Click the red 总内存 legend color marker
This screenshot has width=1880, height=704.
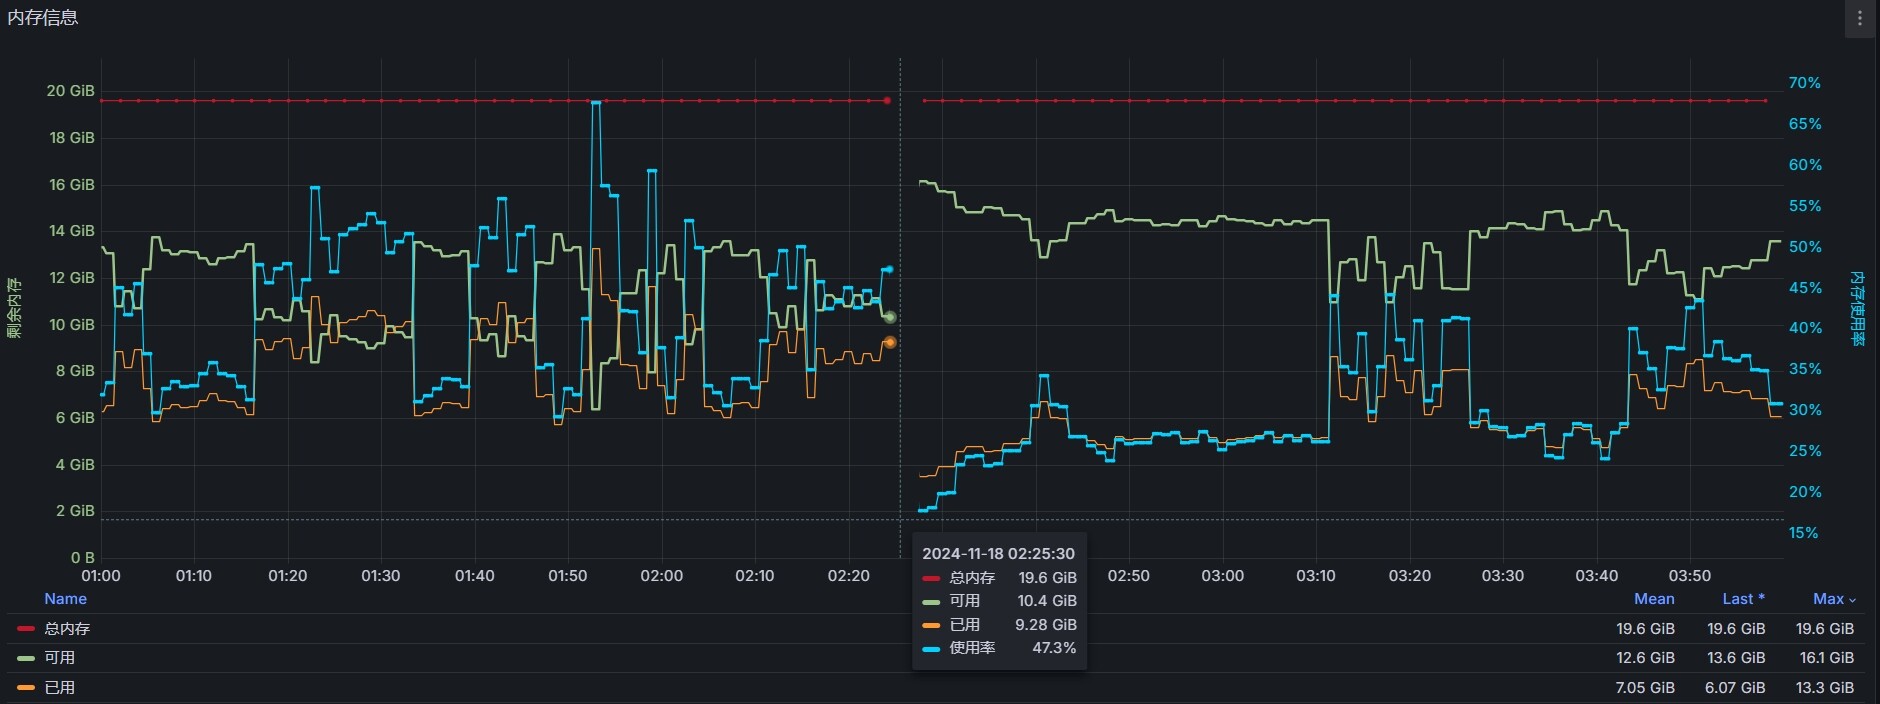coord(26,629)
